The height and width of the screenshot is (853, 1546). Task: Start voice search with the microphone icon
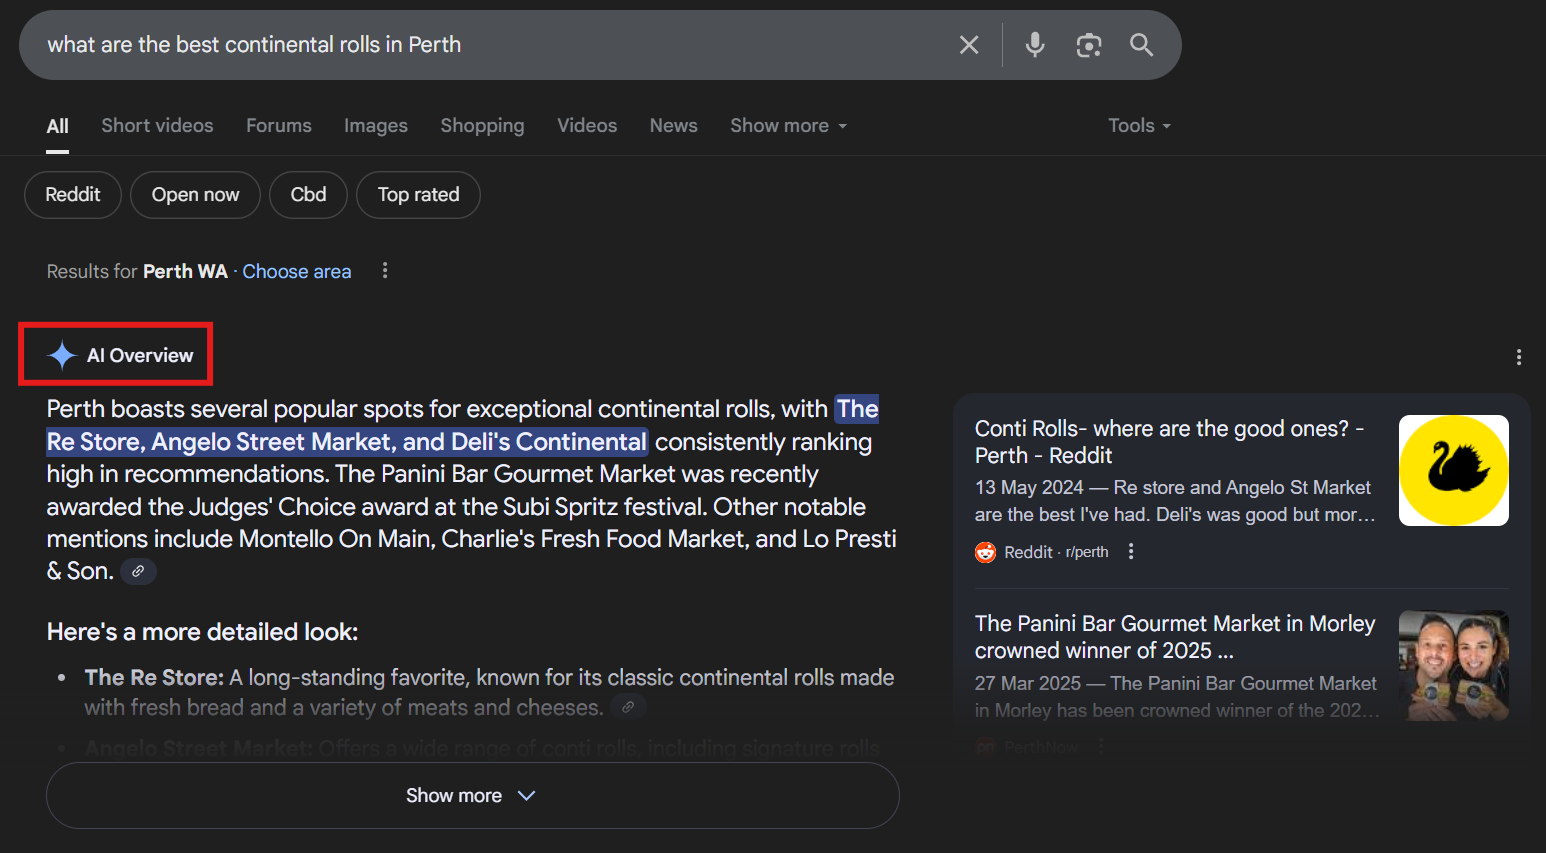tap(1035, 45)
